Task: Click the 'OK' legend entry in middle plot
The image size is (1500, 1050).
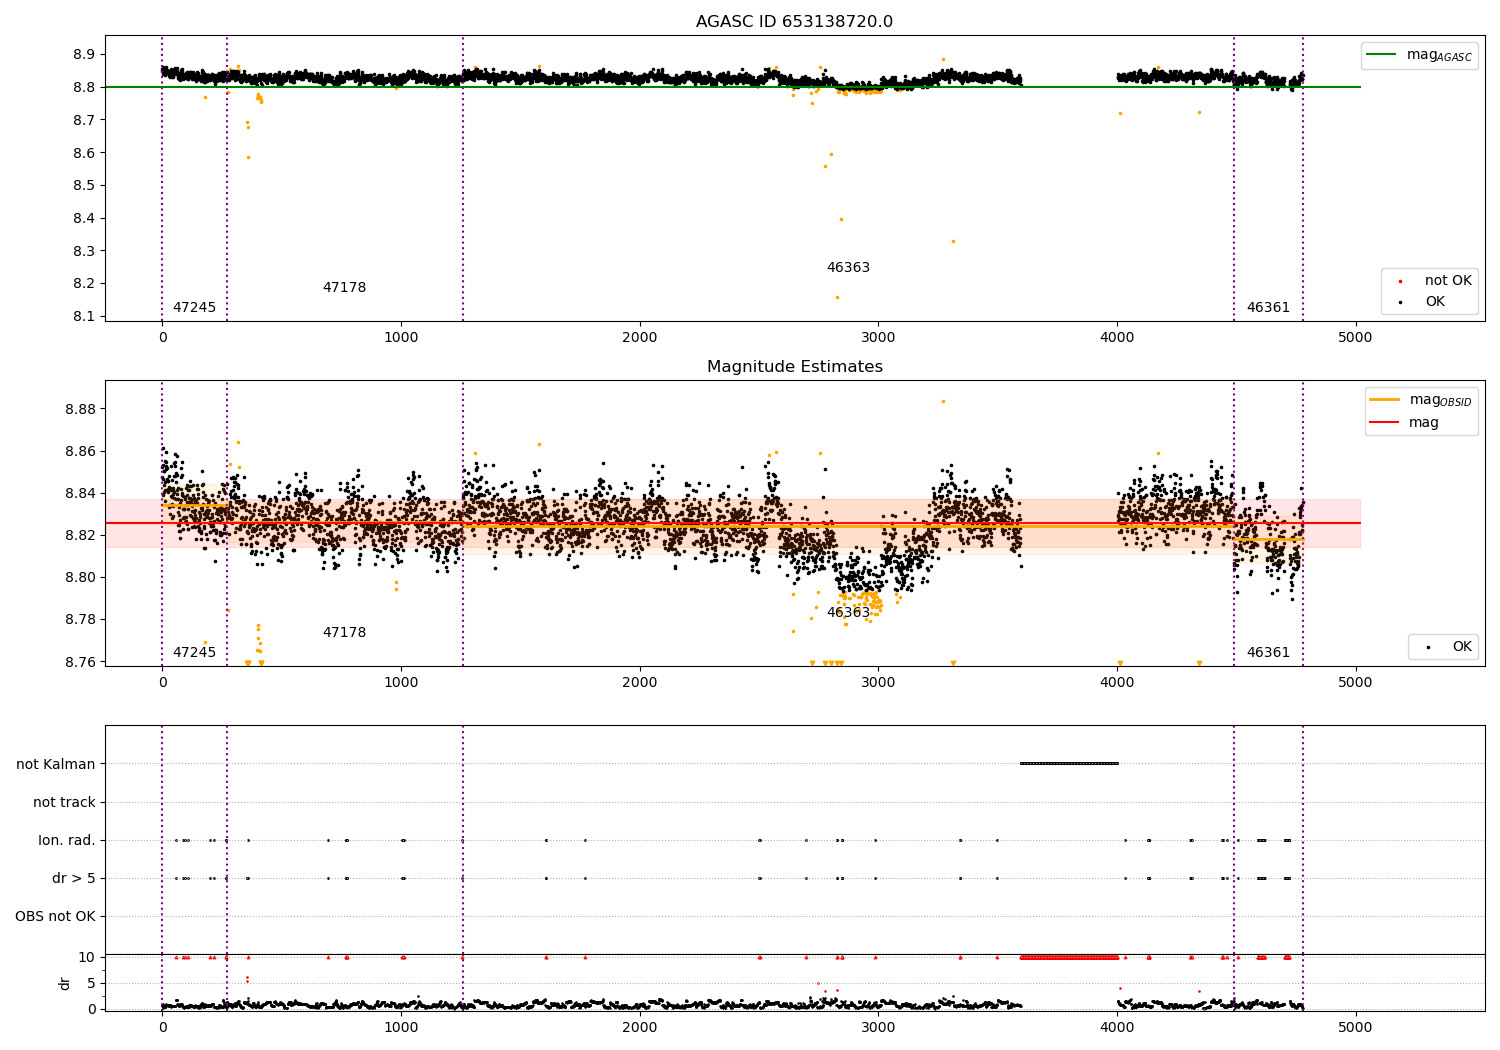Action: click(x=1448, y=647)
